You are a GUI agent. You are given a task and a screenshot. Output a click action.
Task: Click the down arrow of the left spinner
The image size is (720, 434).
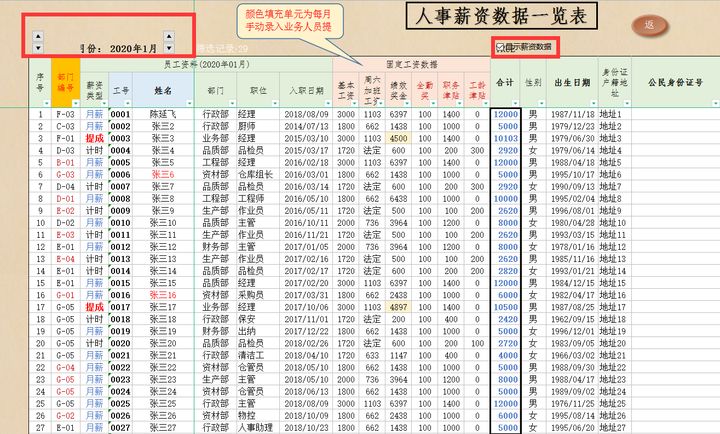tap(38, 47)
